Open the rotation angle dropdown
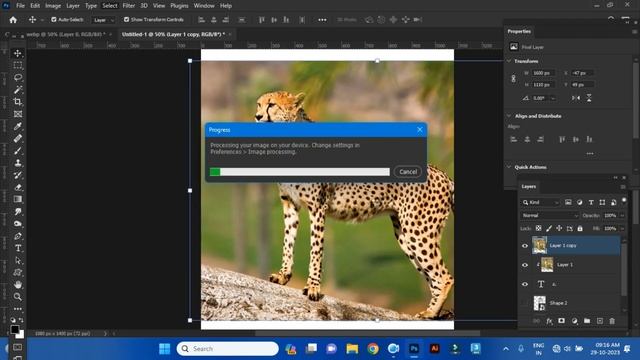The height and width of the screenshot is (360, 640). tap(553, 98)
